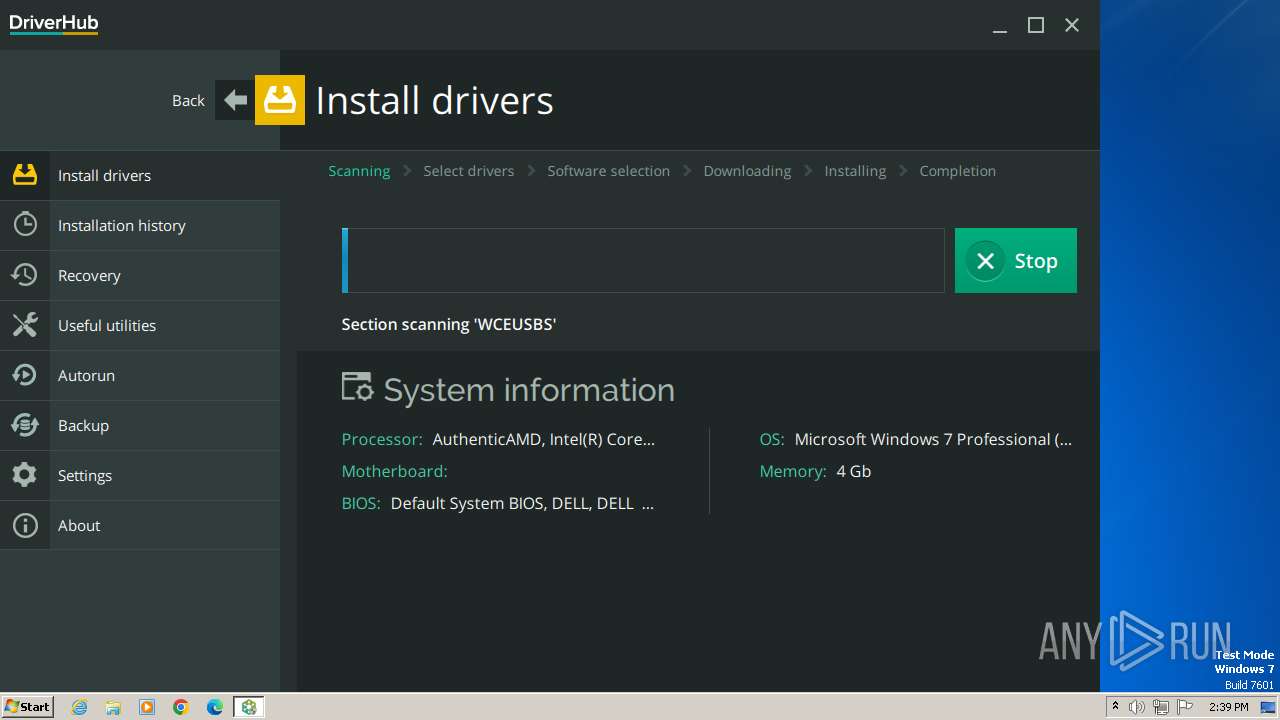Click the Back arrow icon
The image size is (1280, 720).
[x=235, y=100]
